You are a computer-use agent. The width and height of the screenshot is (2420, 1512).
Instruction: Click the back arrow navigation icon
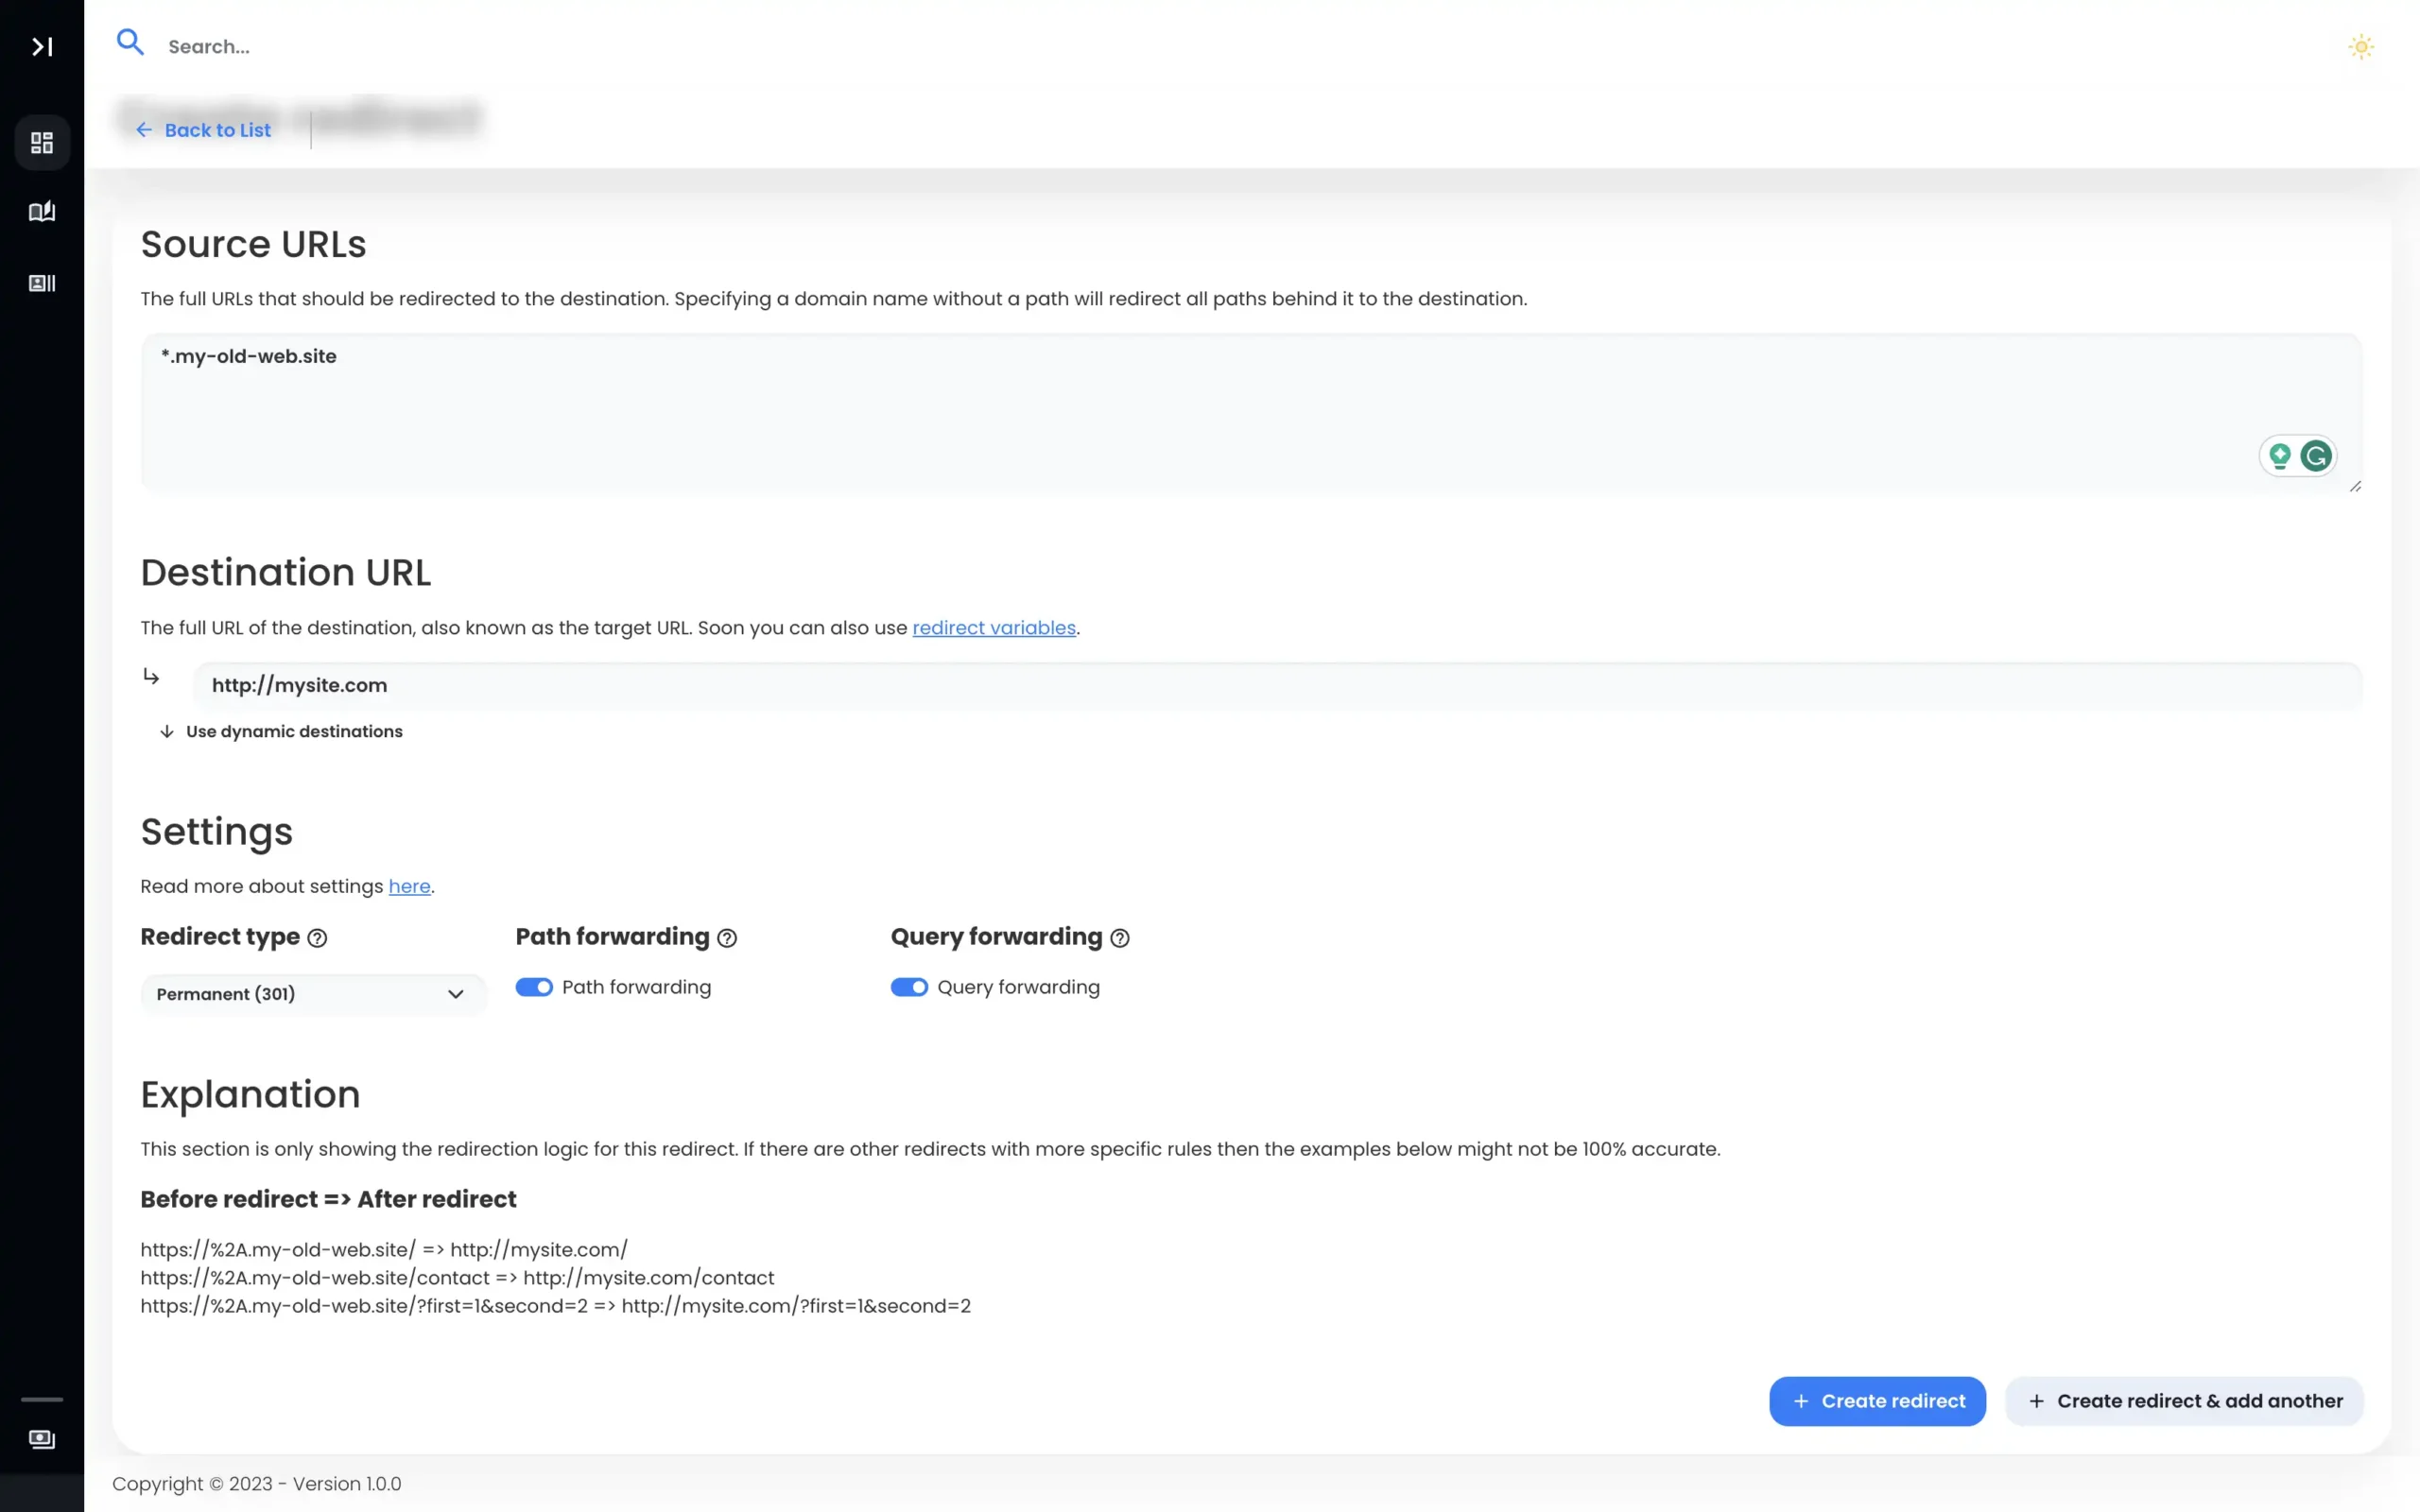pyautogui.click(x=143, y=129)
